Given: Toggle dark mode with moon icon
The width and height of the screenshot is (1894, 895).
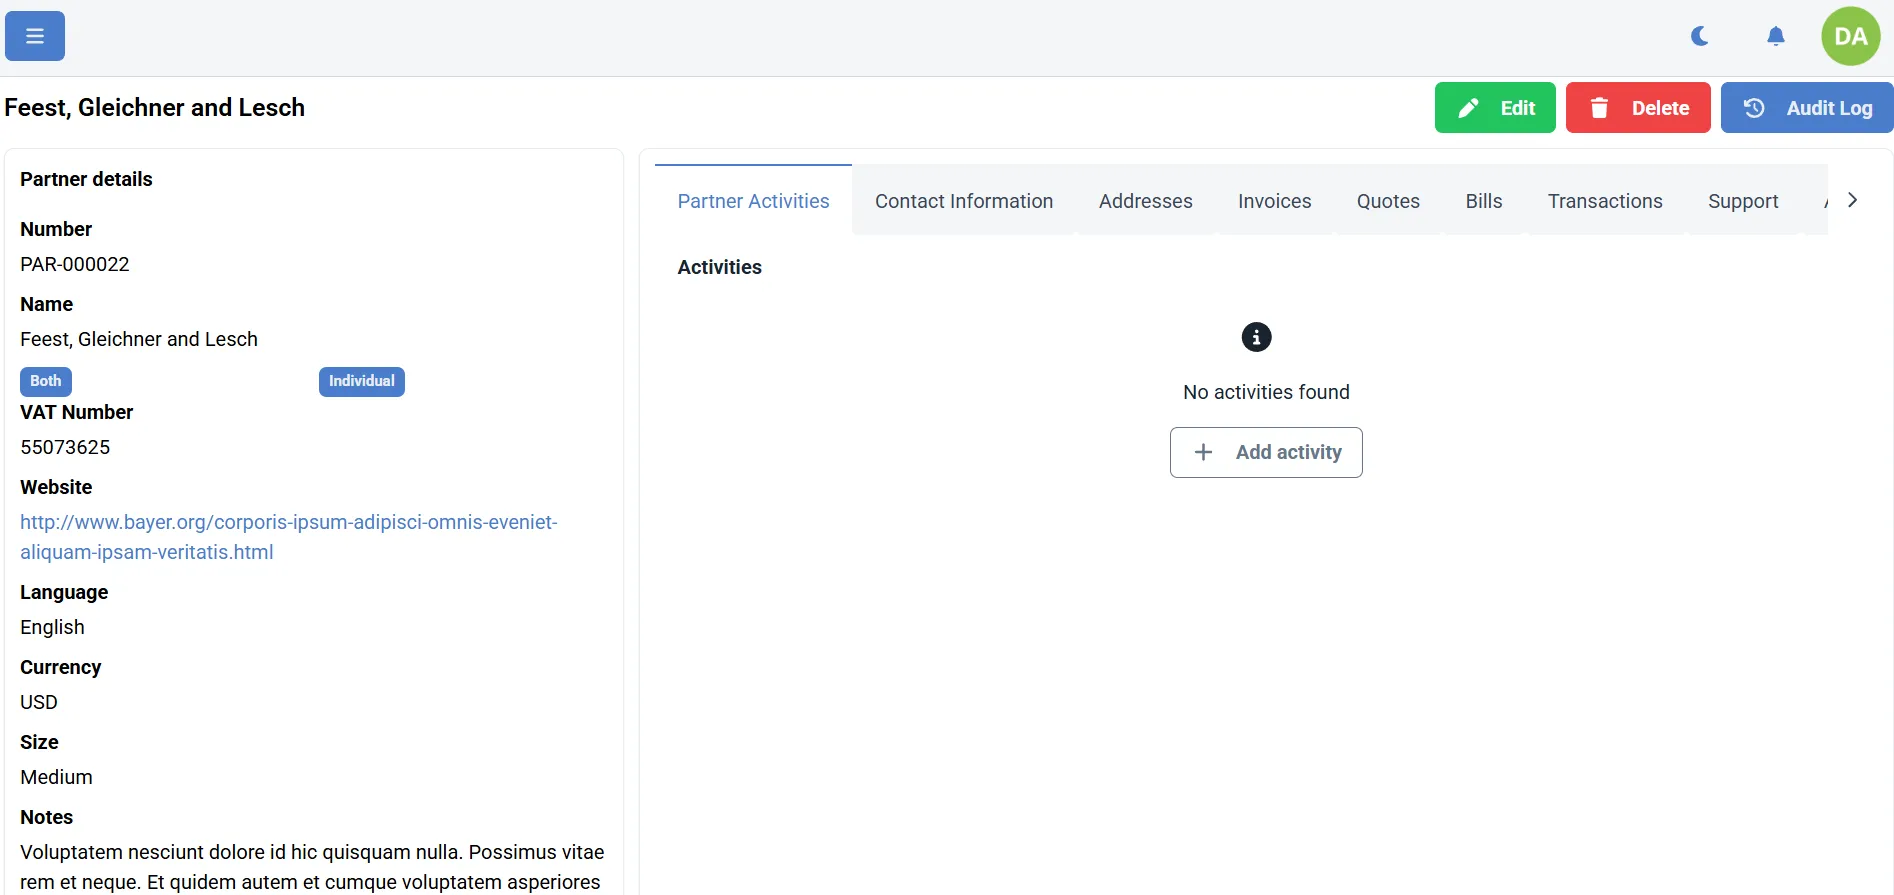Looking at the screenshot, I should point(1699,37).
